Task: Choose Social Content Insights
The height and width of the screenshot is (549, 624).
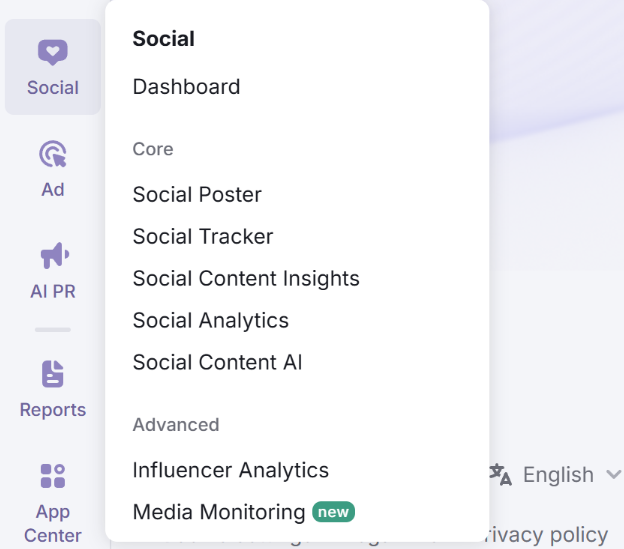Action: [x=246, y=279]
